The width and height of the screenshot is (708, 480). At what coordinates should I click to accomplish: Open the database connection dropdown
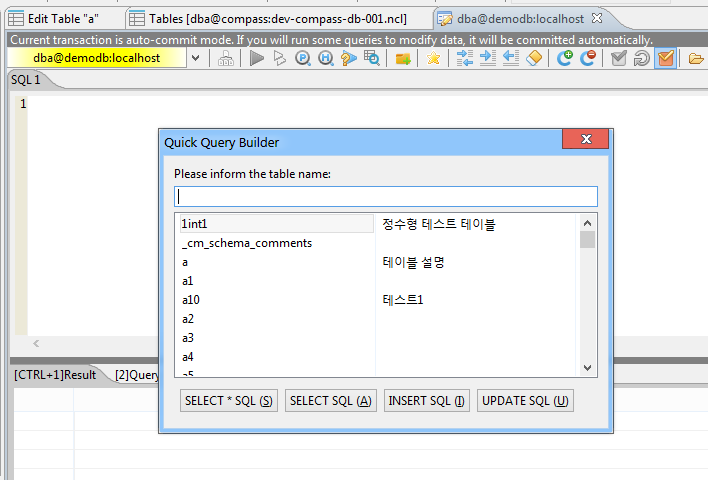click(x=194, y=58)
